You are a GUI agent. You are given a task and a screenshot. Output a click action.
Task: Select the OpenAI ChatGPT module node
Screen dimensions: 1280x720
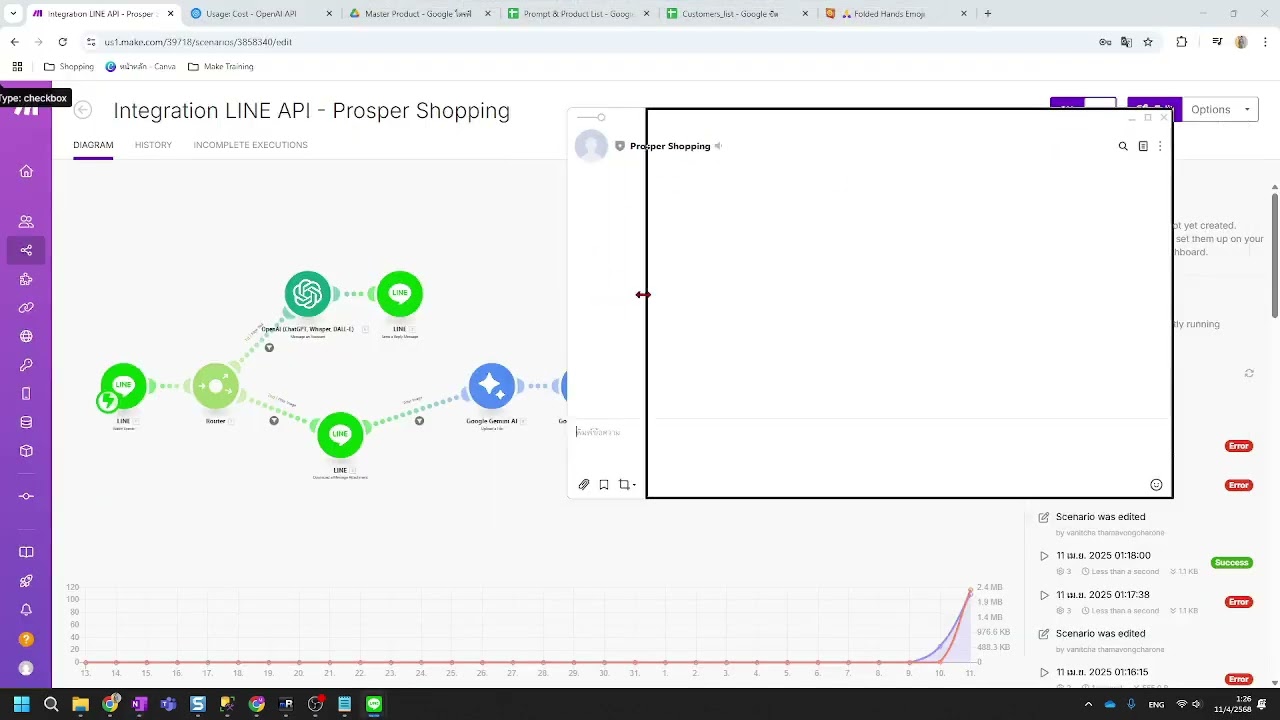point(307,294)
